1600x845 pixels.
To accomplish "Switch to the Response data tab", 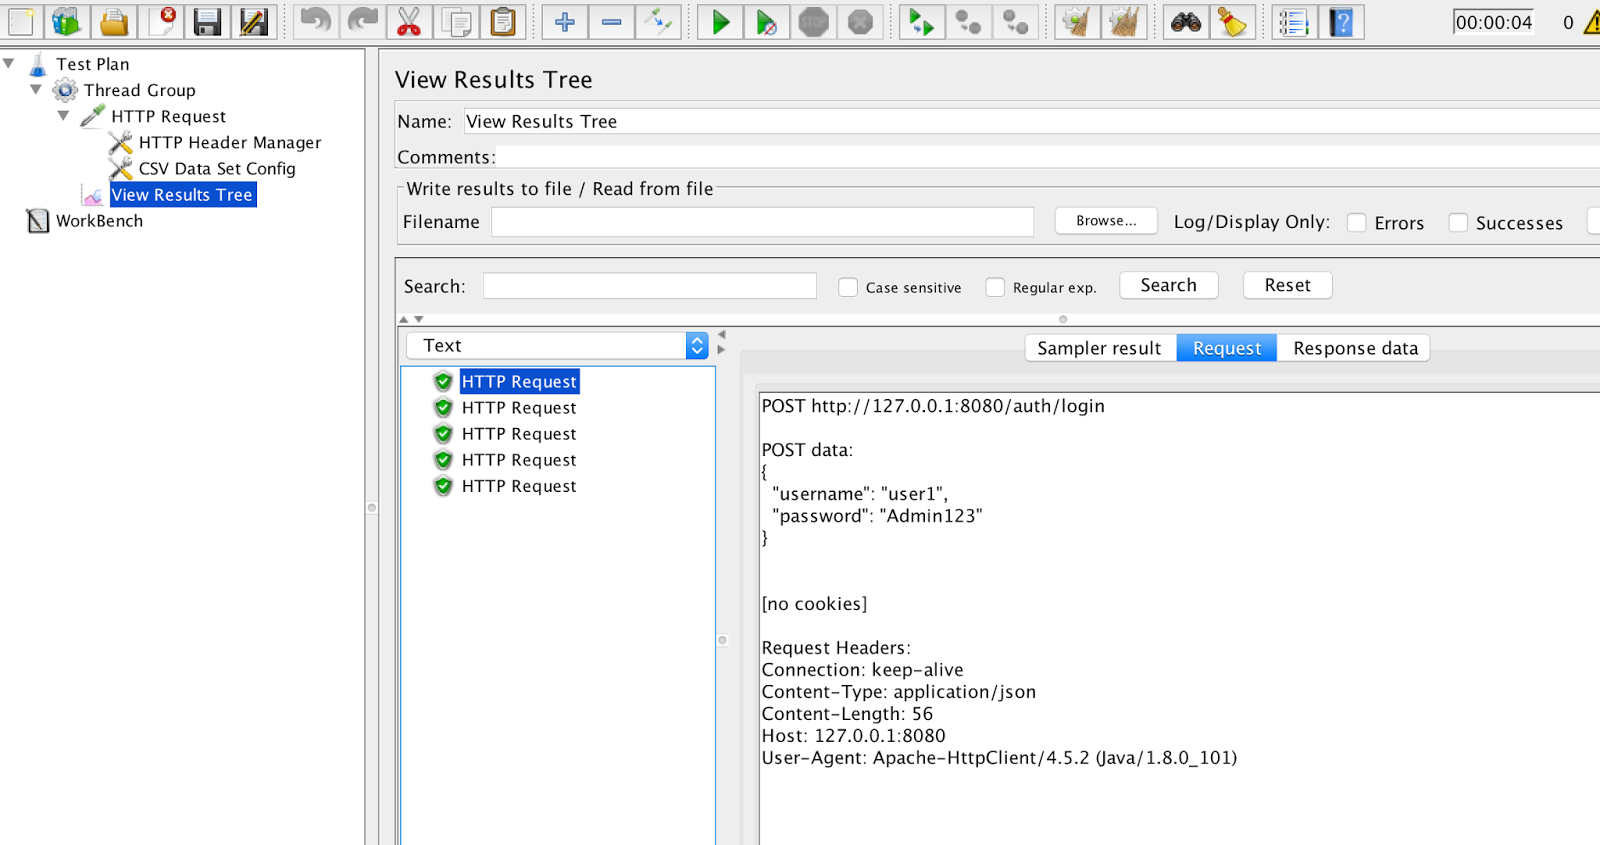I will (x=1355, y=348).
